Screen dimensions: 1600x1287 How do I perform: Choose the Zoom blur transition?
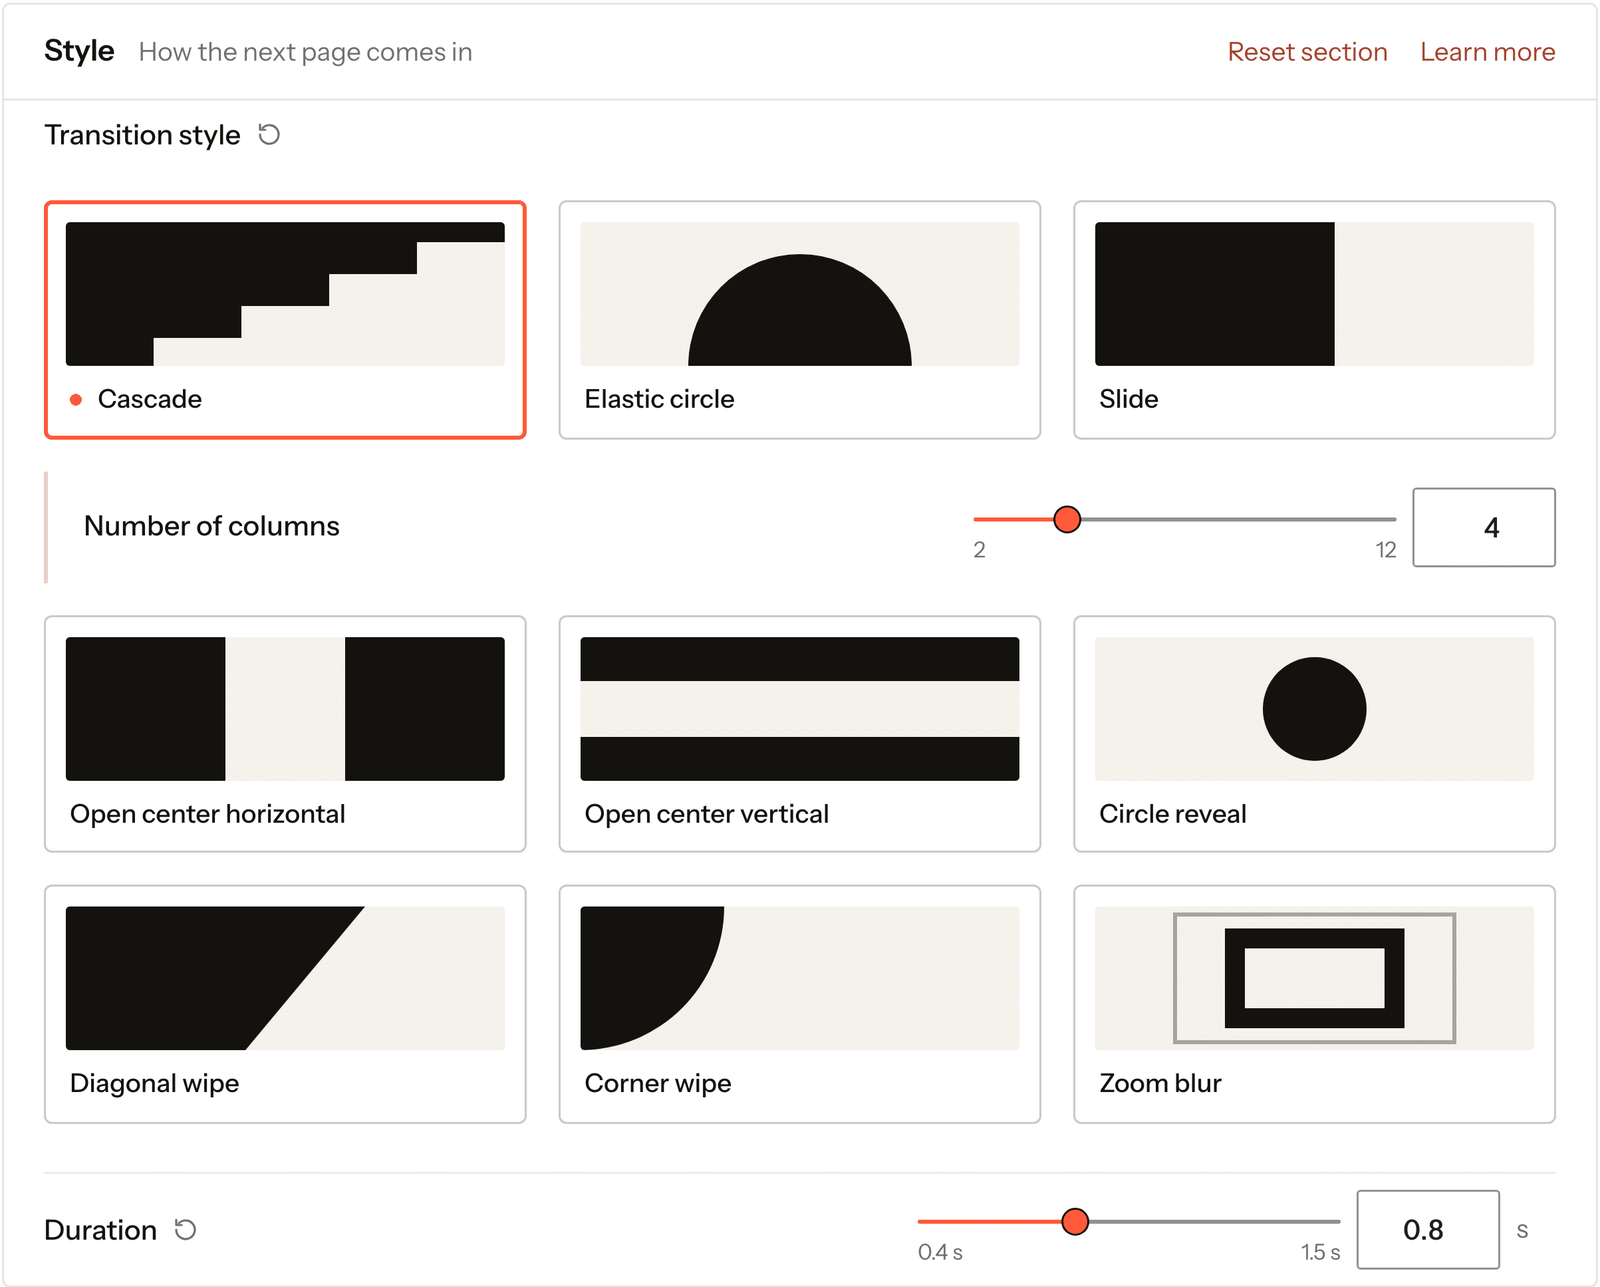click(1314, 1004)
